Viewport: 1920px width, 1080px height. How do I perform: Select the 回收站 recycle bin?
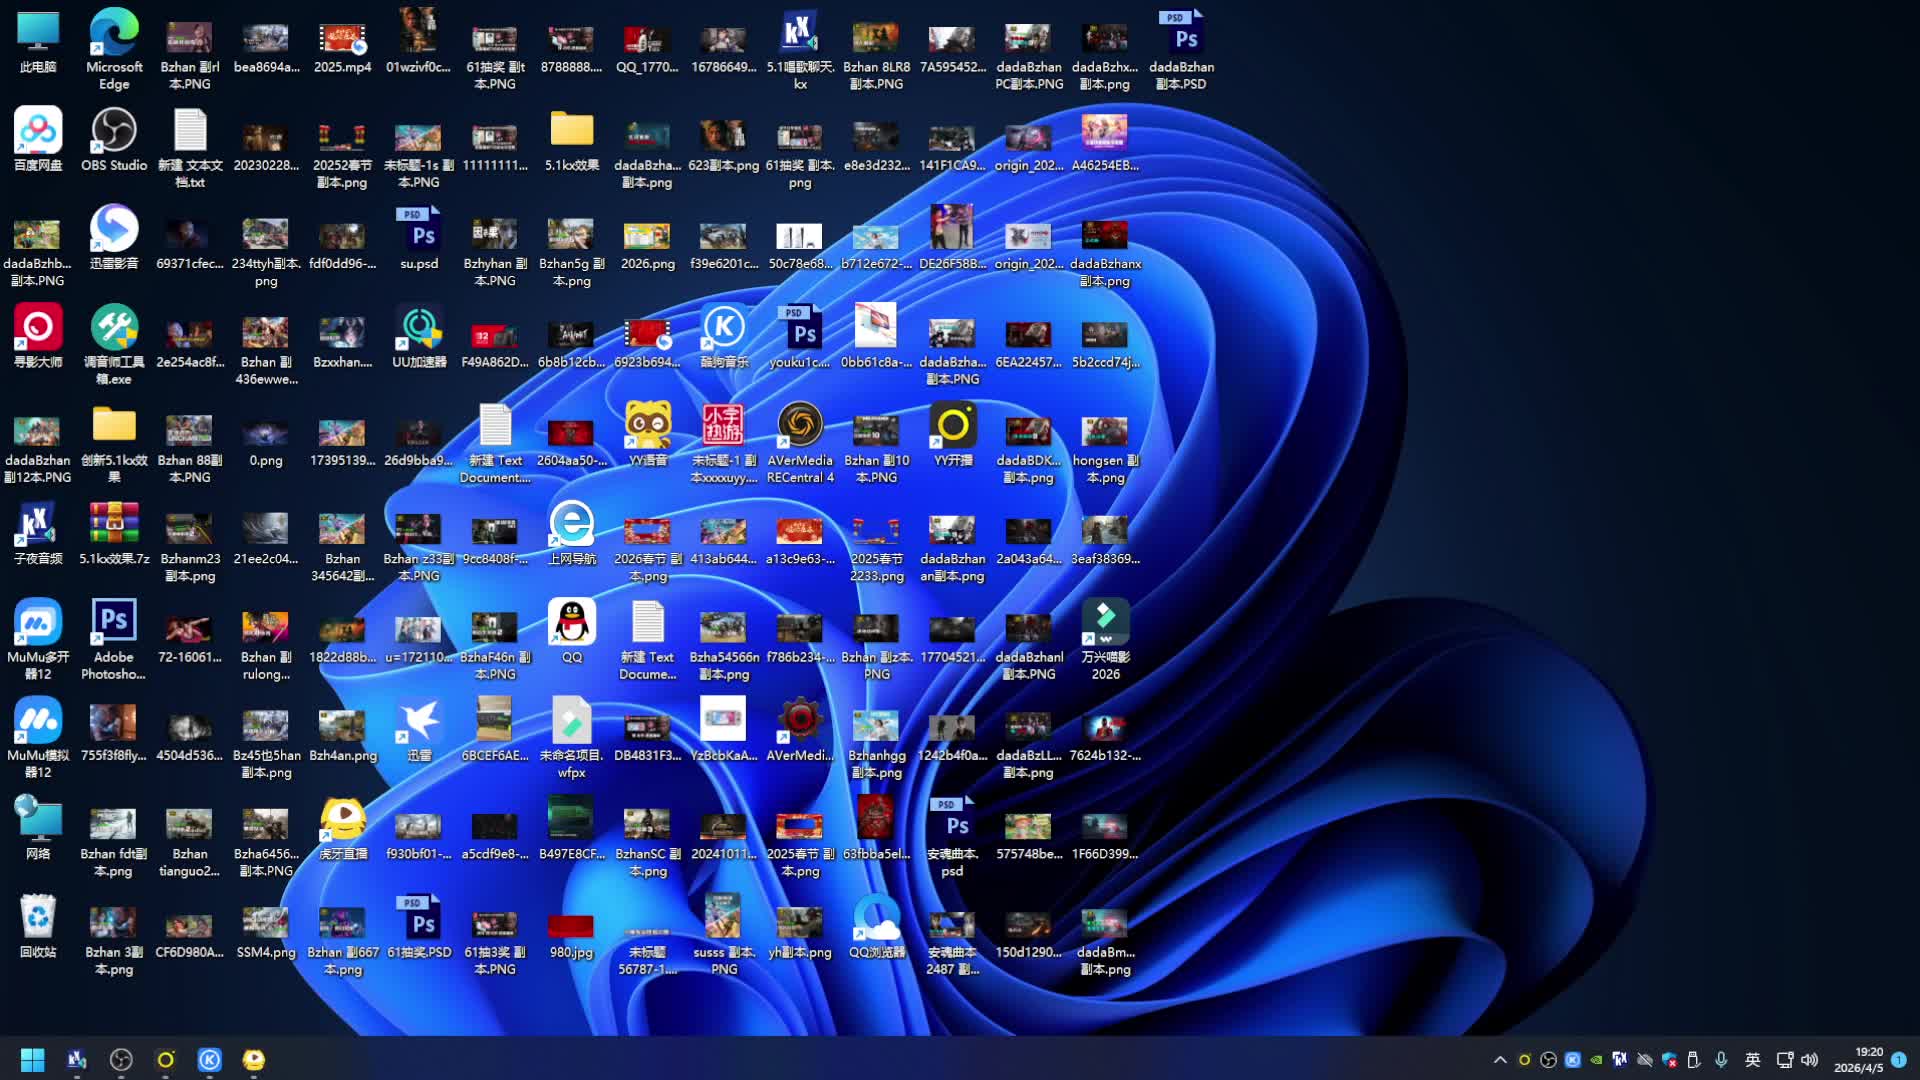[x=38, y=919]
